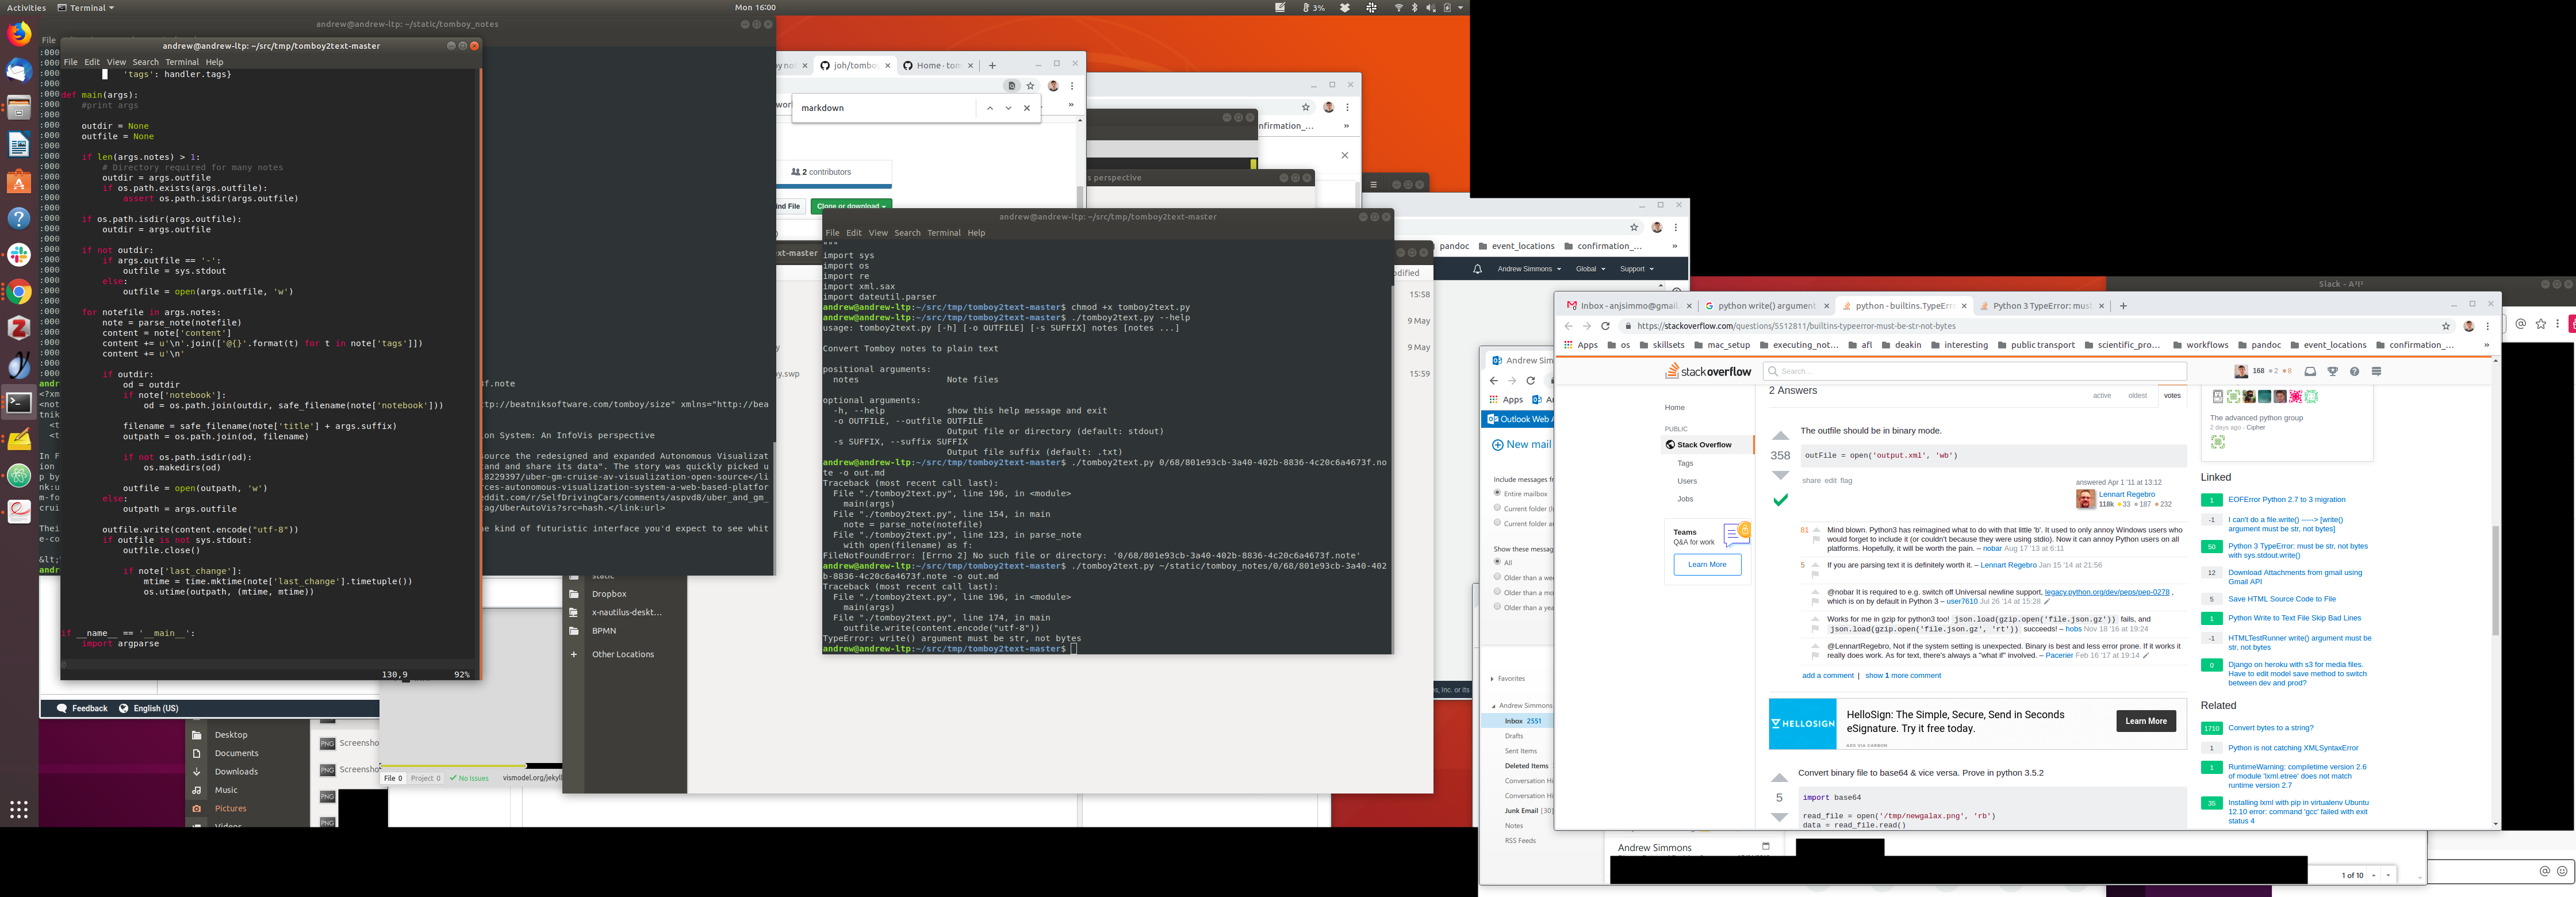Click the show 1 more comment link
2576x897 pixels.
tap(1902, 676)
